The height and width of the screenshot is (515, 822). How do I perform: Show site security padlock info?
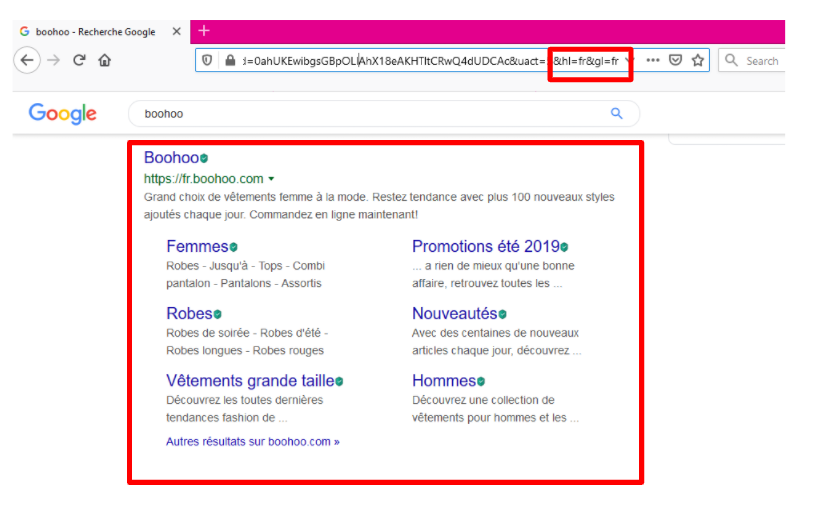pos(230,60)
